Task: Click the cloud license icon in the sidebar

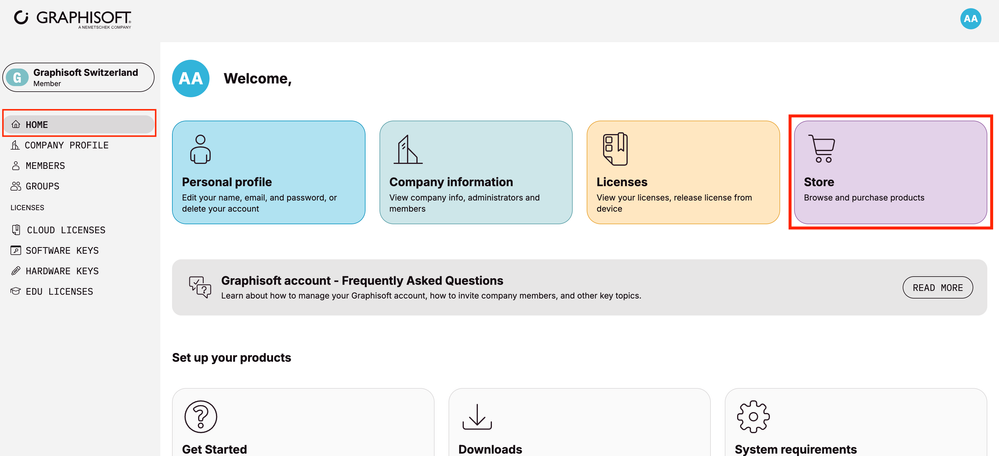Action: (16, 230)
